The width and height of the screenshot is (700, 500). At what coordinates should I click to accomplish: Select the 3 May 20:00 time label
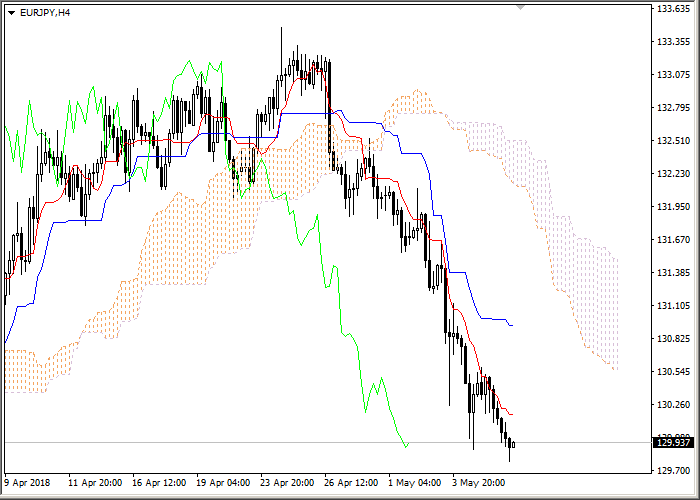click(x=480, y=482)
